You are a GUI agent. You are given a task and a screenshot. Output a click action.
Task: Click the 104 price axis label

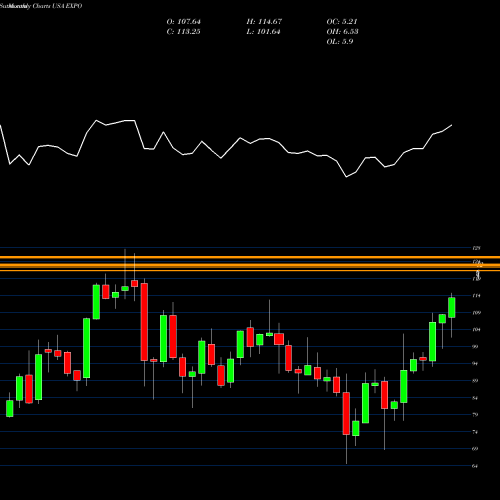pos(476,330)
